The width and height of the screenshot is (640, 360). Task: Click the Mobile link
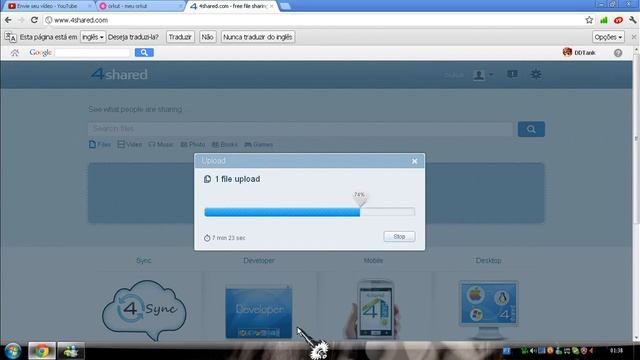coord(373,260)
